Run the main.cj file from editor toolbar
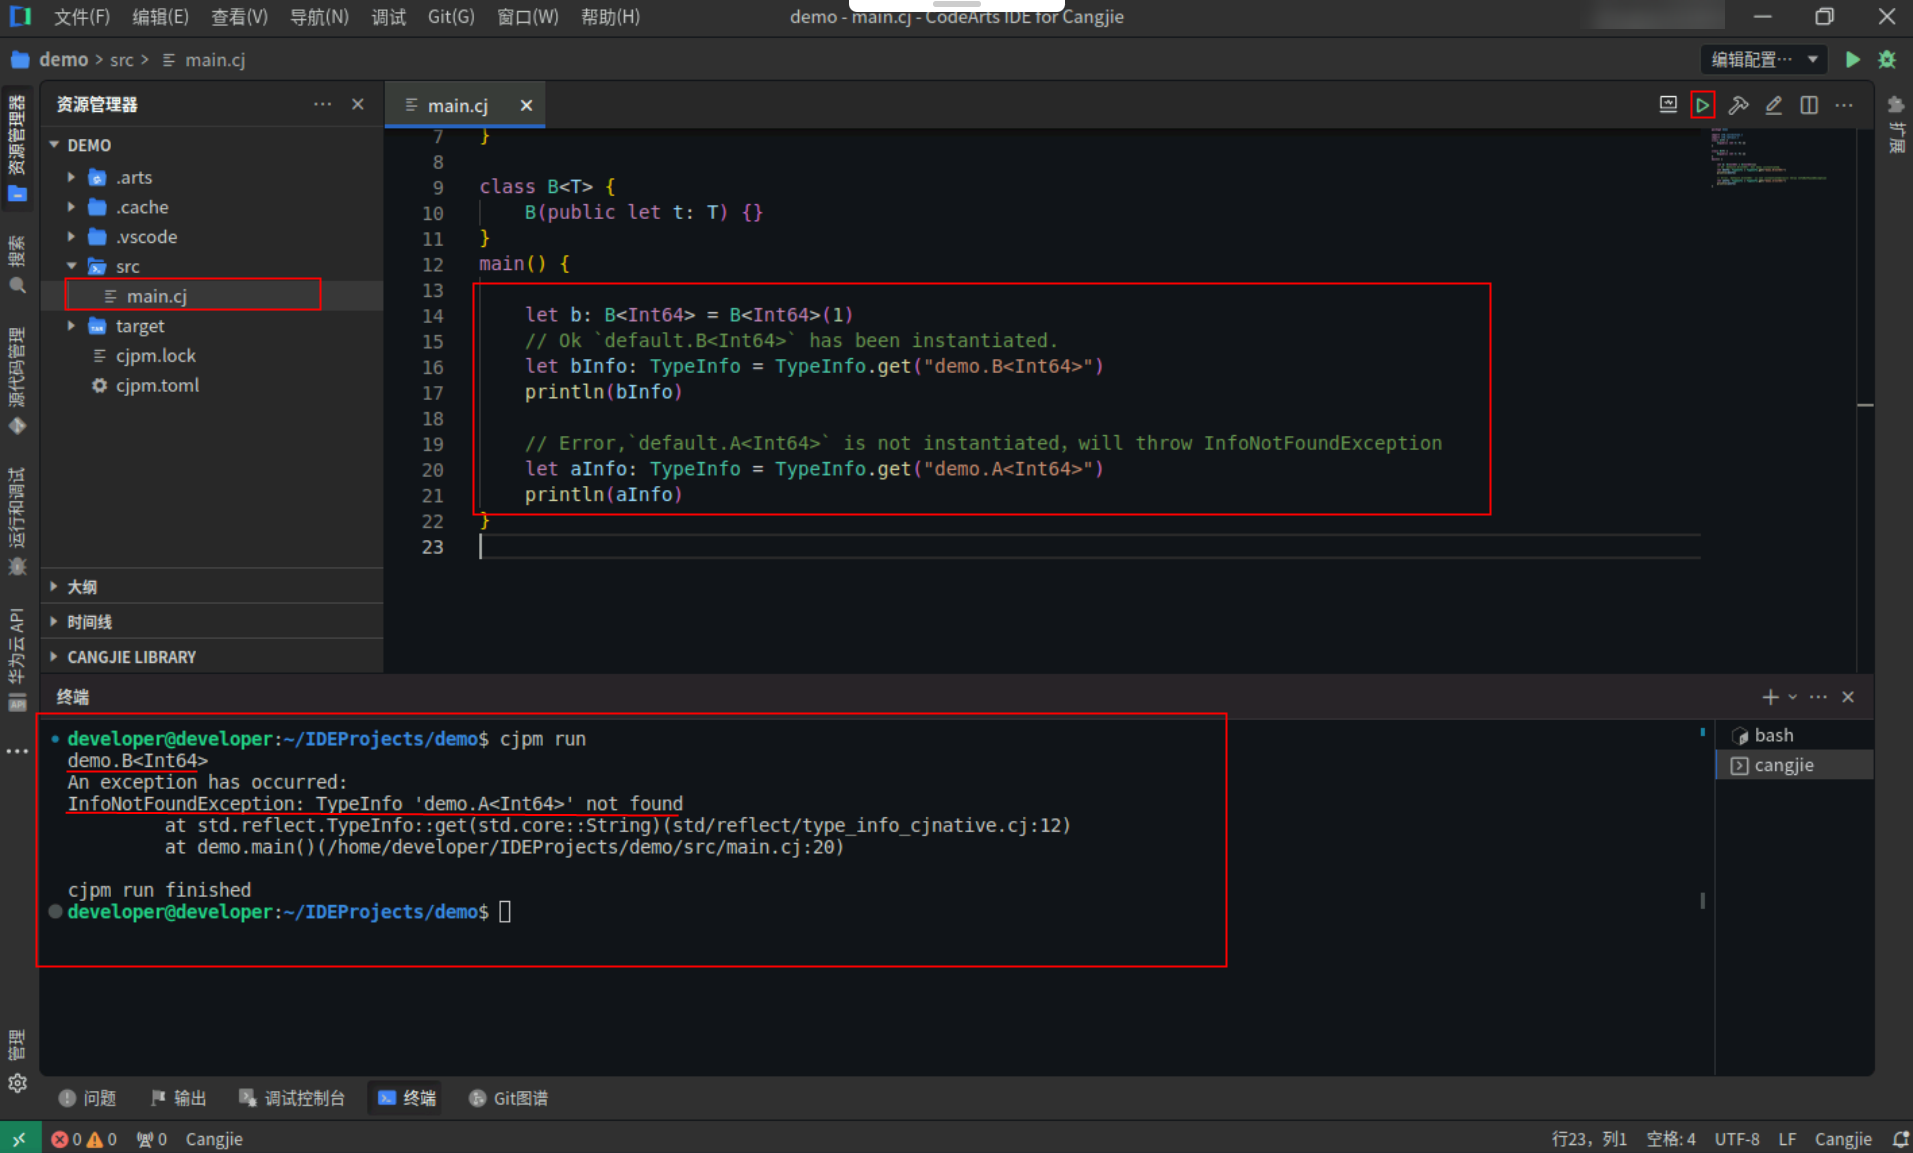Viewport: 1913px width, 1153px height. point(1702,105)
